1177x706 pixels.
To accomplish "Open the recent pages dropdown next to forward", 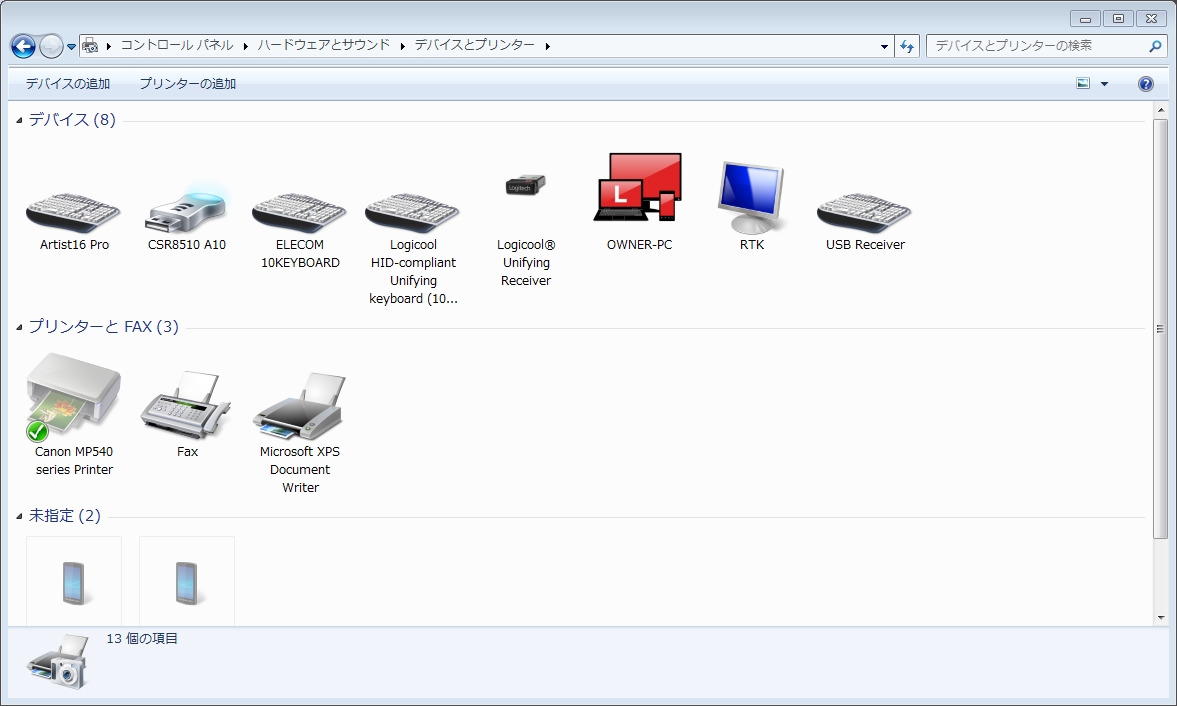I will (71, 47).
